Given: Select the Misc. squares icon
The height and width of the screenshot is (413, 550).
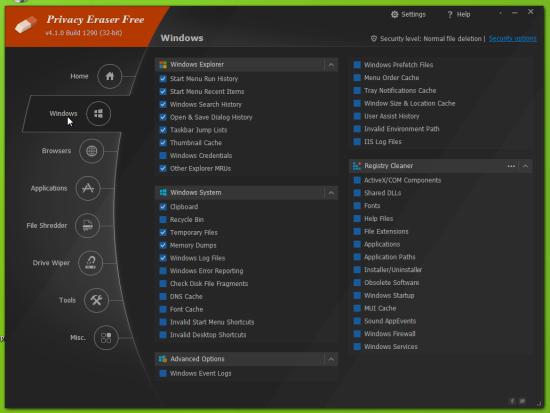Looking at the screenshot, I should click(106, 338).
